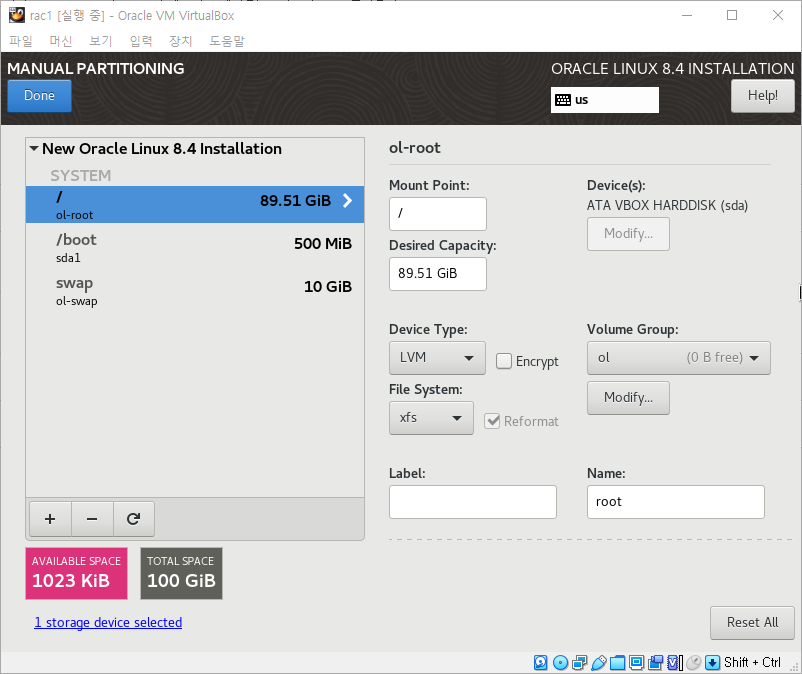Open the 보기 menu
This screenshot has height=674, width=802.
click(x=101, y=41)
